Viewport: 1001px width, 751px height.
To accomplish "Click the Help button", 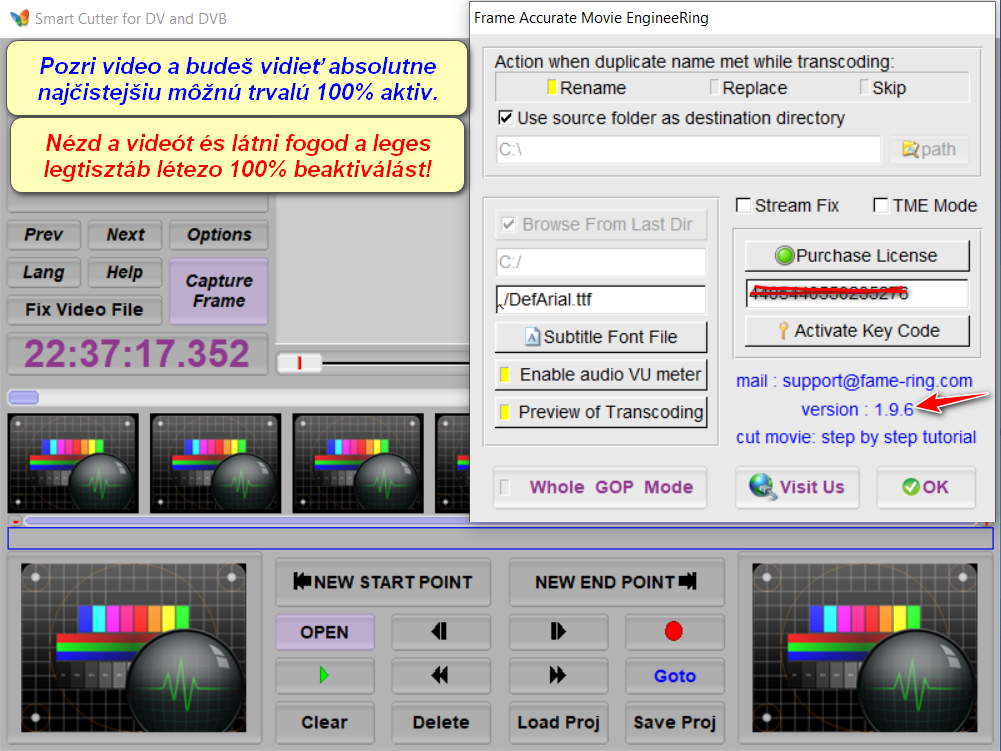I will [x=124, y=272].
